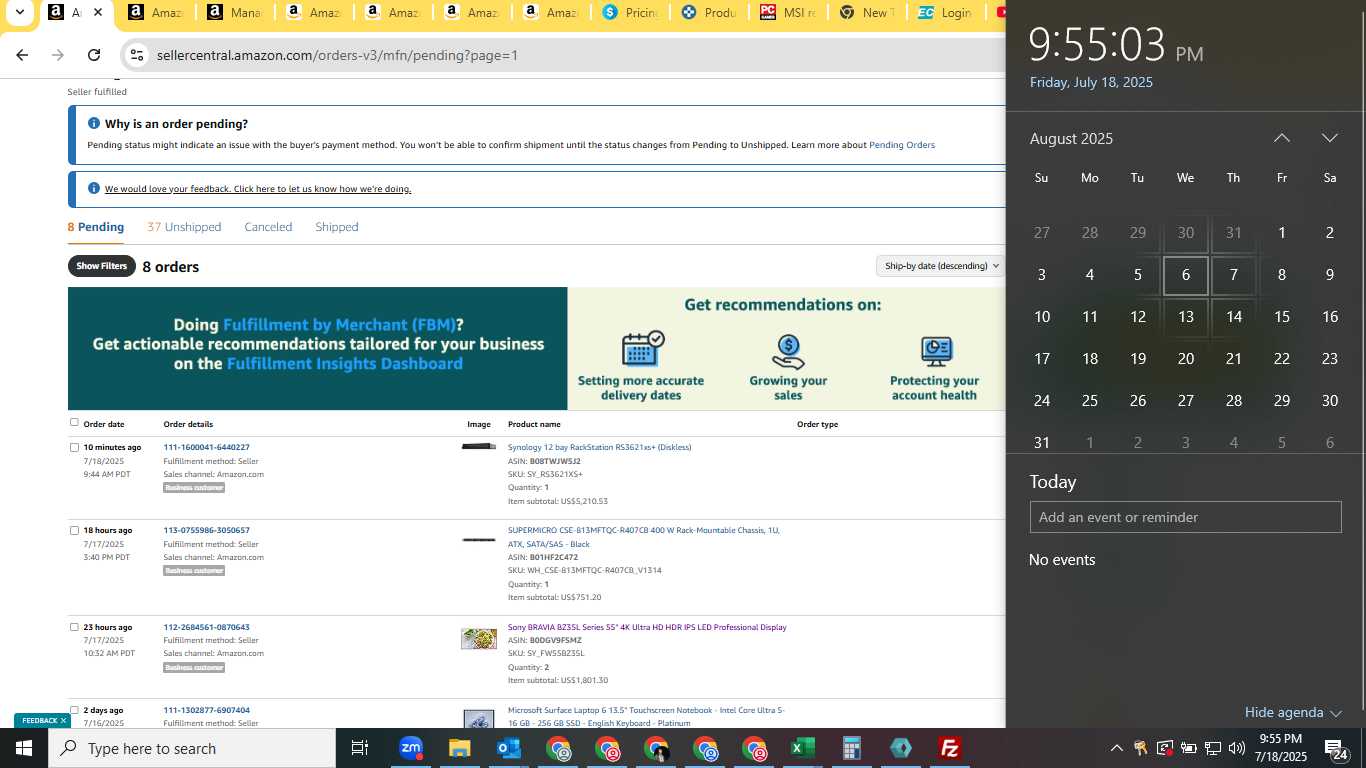
Task: Click the taskbar clock showing 9:55 PM
Action: click(x=1280, y=748)
